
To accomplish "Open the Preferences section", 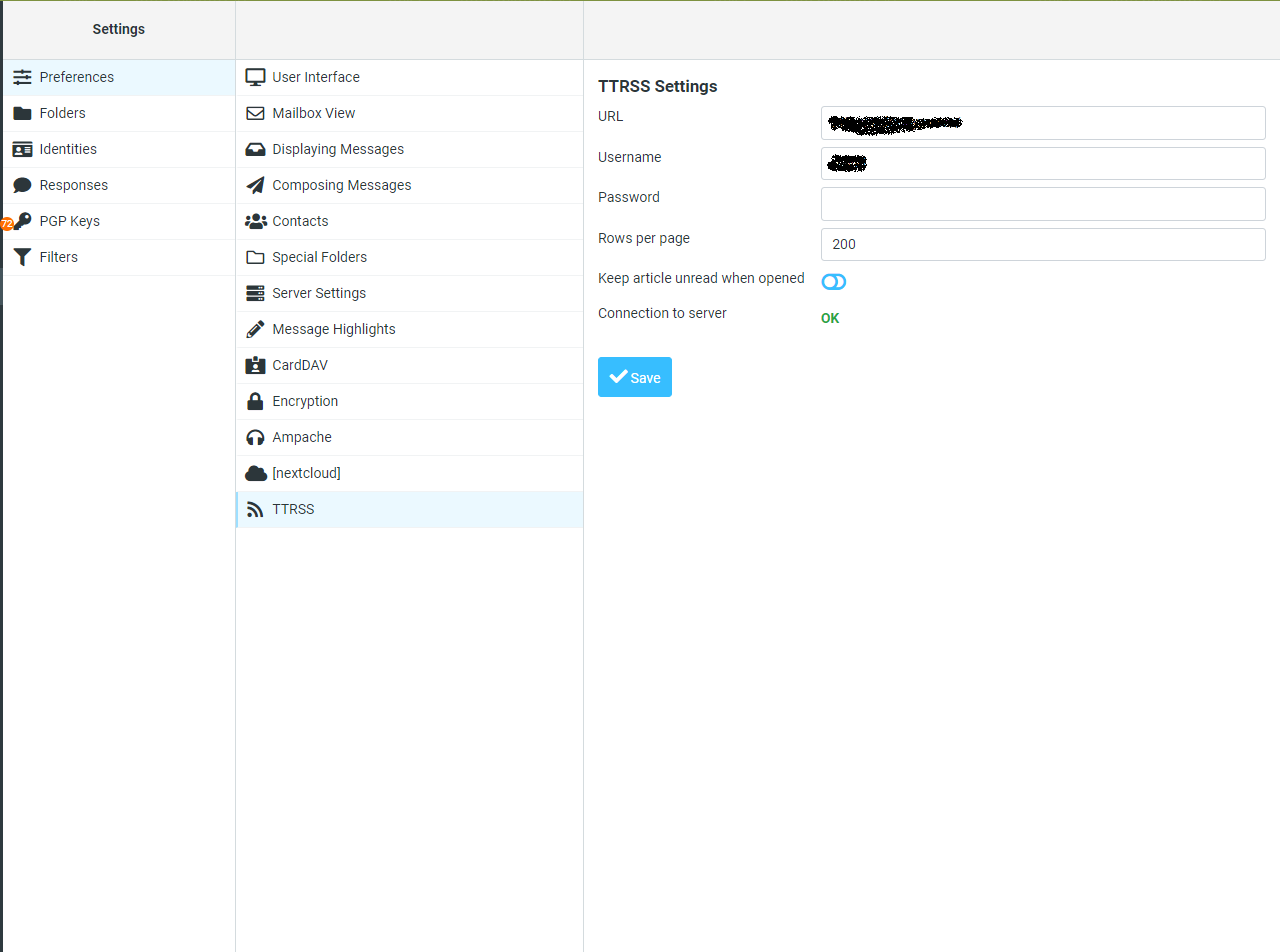I will [119, 77].
